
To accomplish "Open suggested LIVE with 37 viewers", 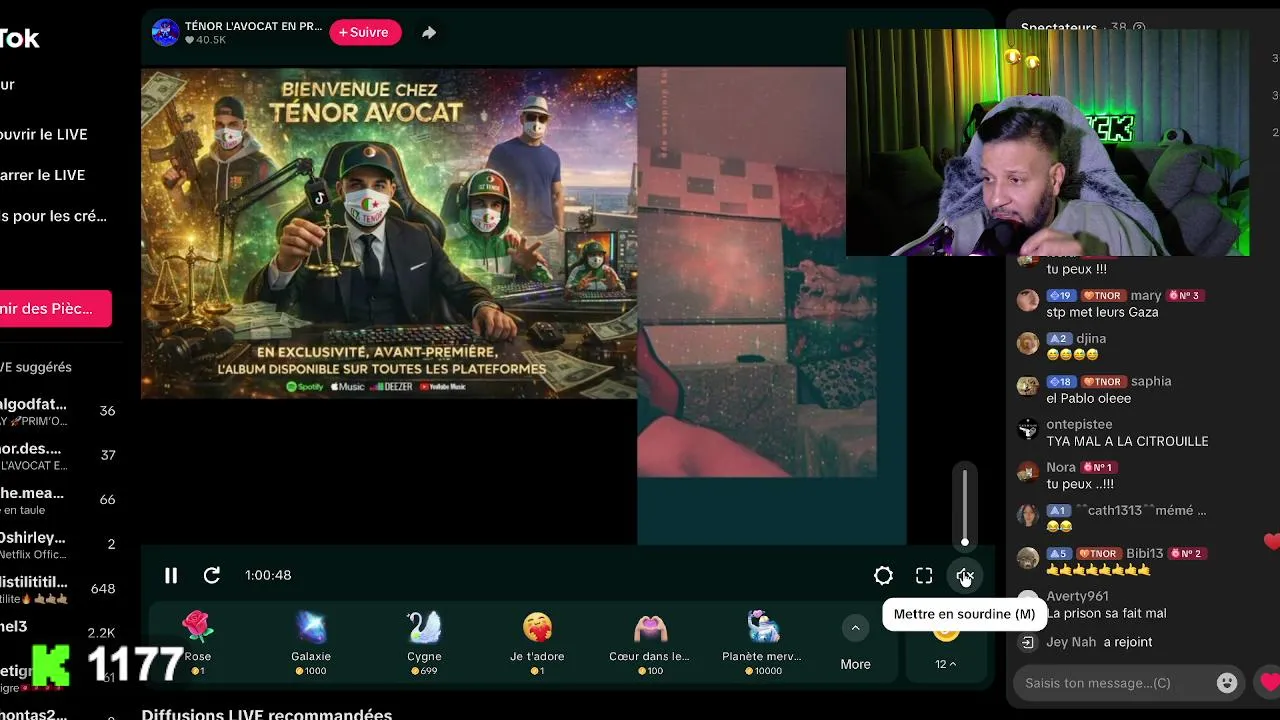I will (x=58, y=455).
